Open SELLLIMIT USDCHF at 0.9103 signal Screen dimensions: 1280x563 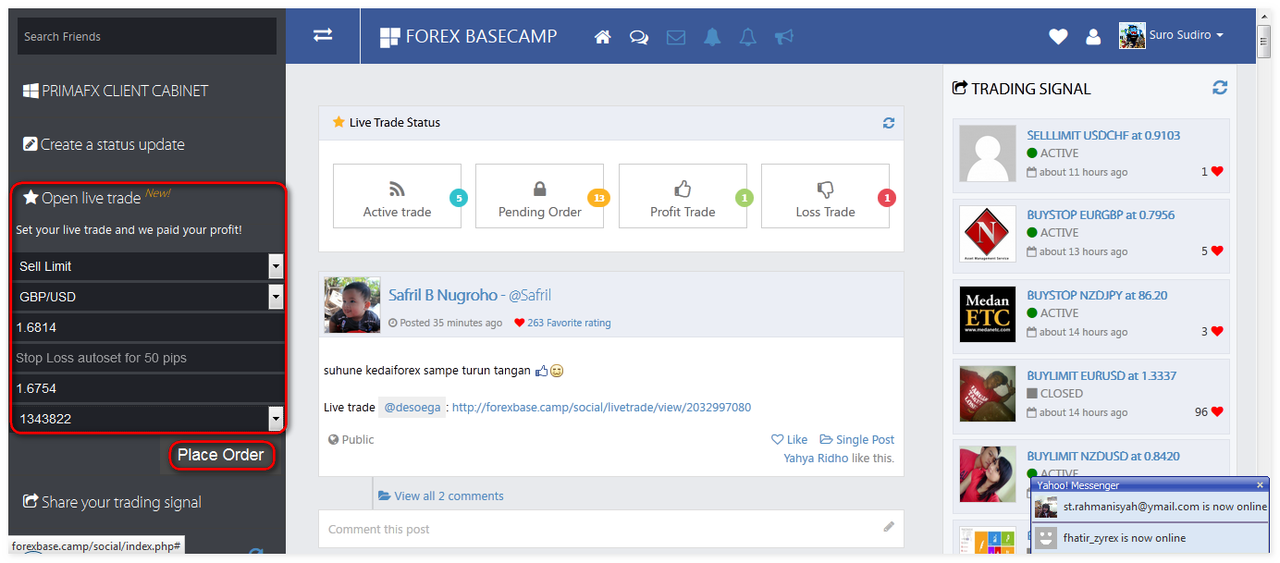tap(1103, 135)
